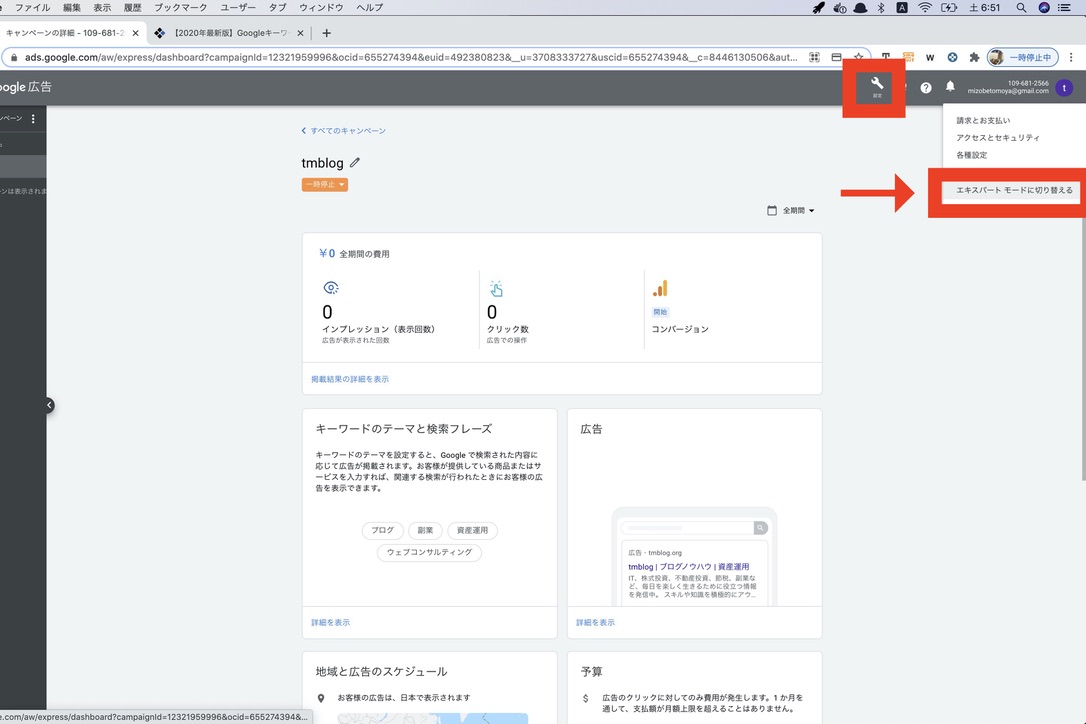Image resolution: width=1086 pixels, height=724 pixels.
Task: Switch to the 【2020年最新版】Googleキーワ tab
Action: tap(229, 33)
